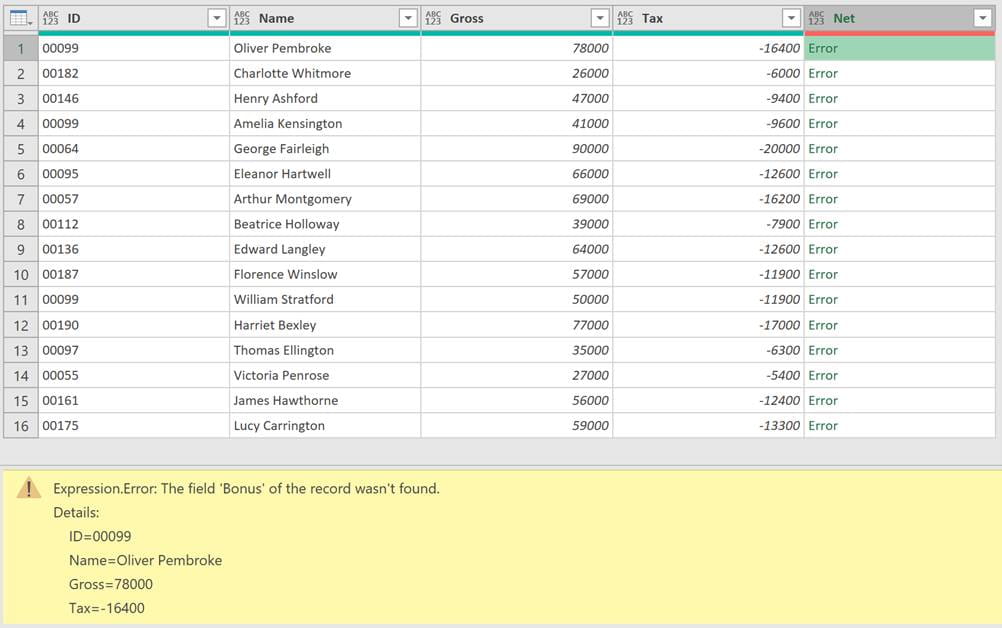Select the name cell Henry Ashford
Viewport: 1002px width, 628px height.
click(x=325, y=98)
